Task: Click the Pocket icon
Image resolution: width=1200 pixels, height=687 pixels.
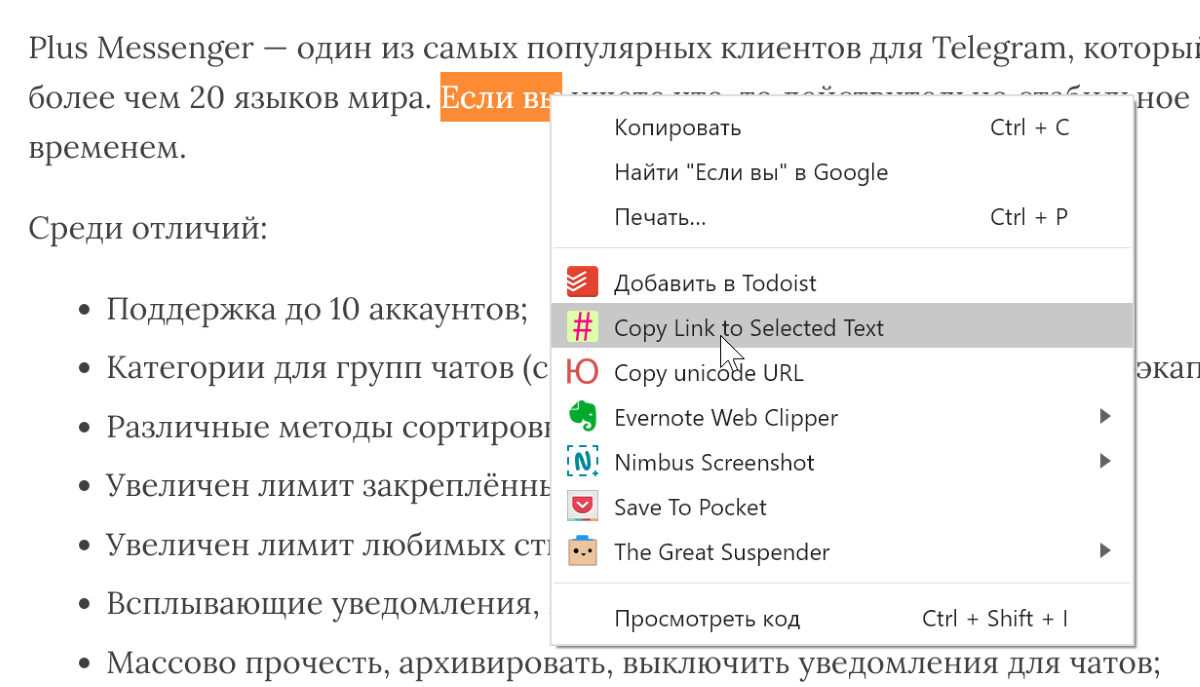Action: point(582,507)
